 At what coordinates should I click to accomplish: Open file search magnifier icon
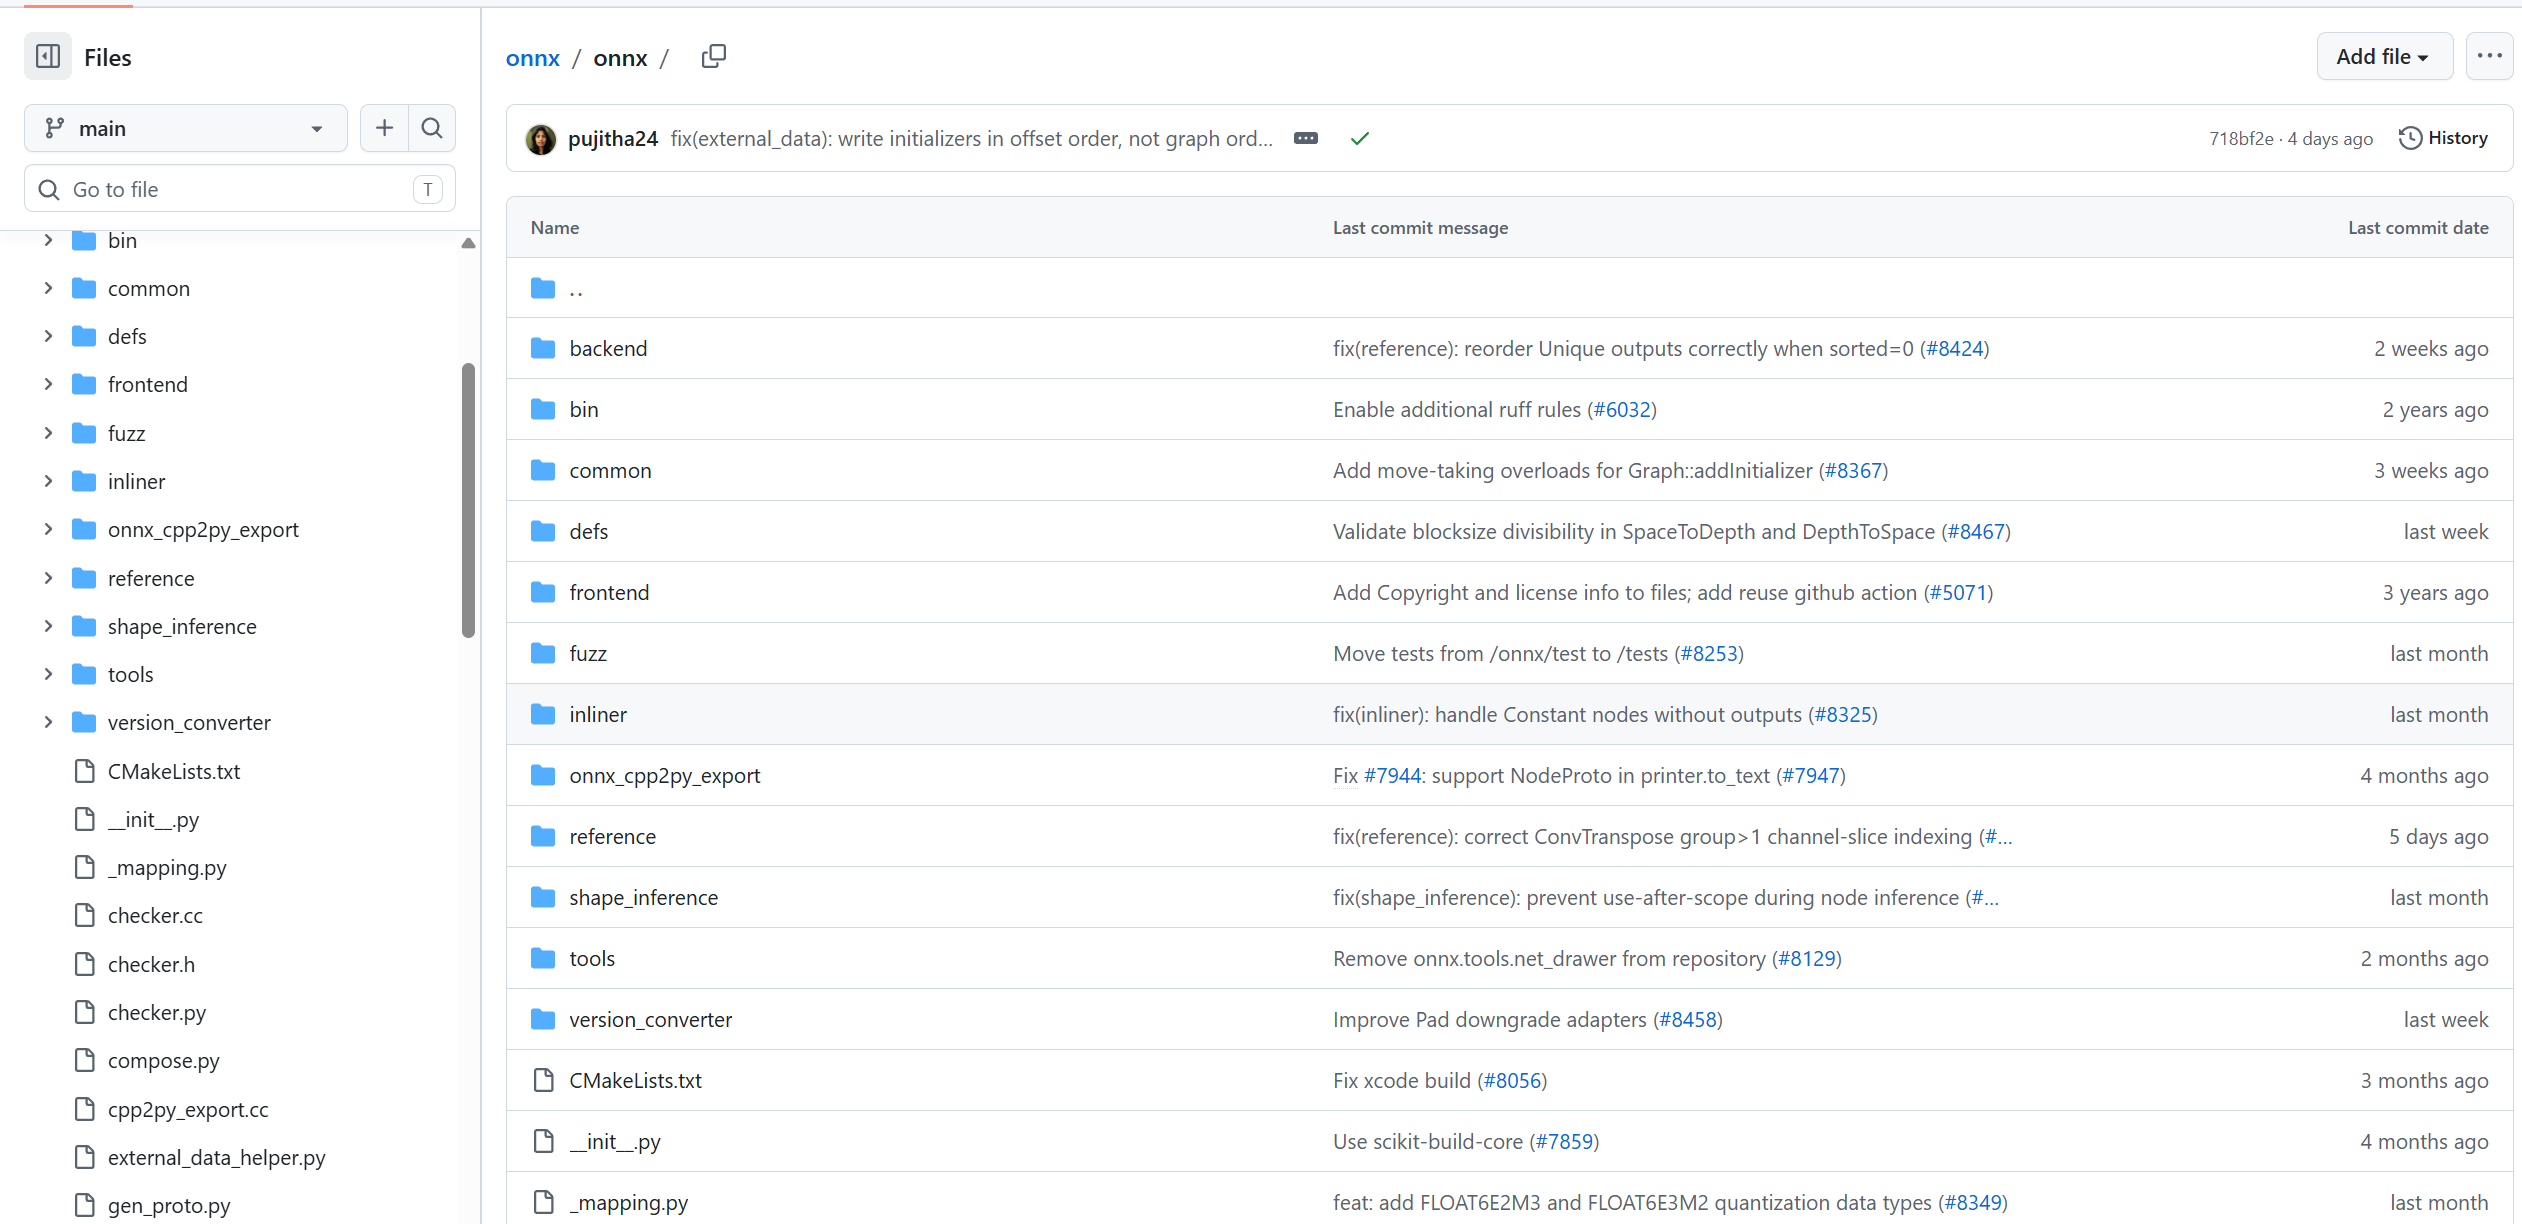point(432,128)
